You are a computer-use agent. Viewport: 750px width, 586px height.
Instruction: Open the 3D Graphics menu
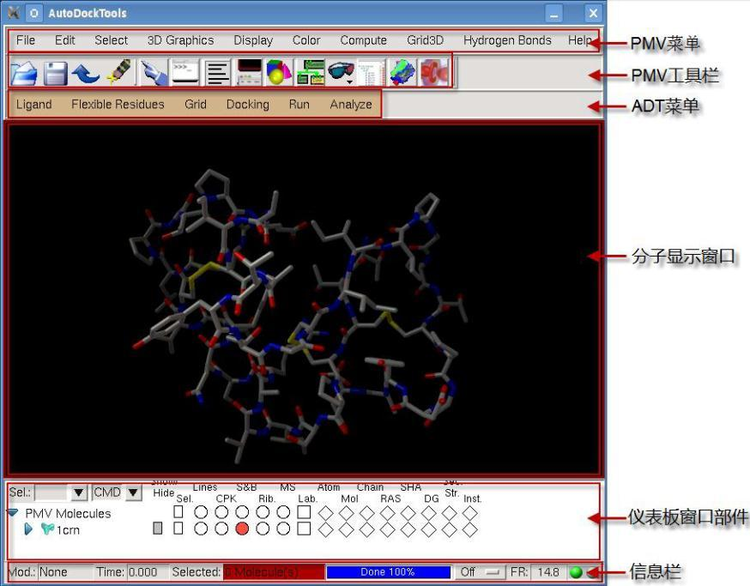180,40
